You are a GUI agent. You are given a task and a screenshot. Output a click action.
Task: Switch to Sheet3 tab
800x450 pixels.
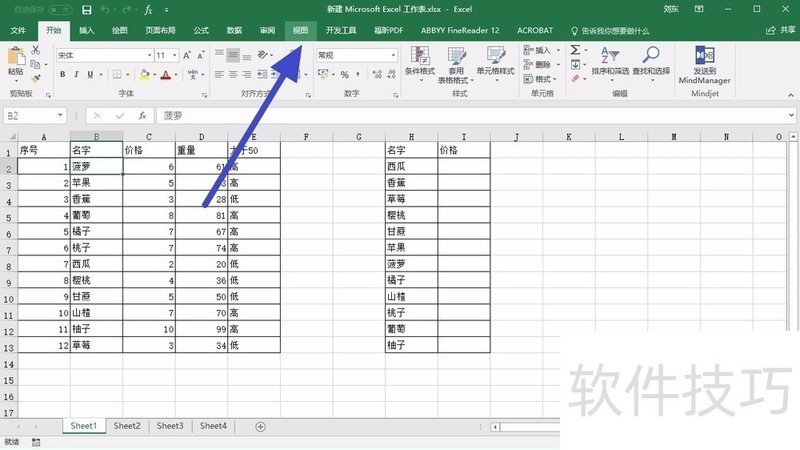click(170, 426)
